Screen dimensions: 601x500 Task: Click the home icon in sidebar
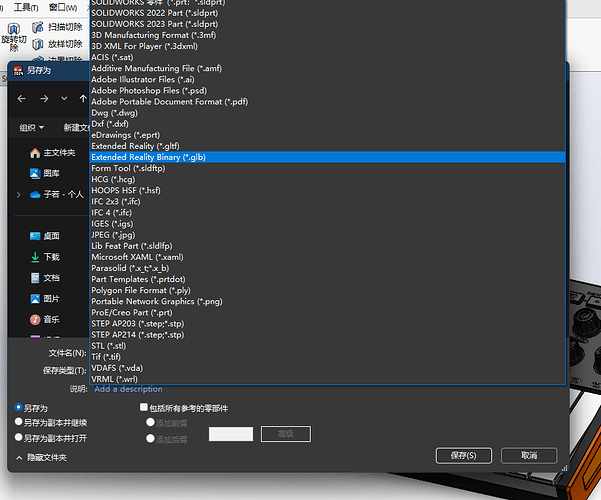tap(35, 153)
